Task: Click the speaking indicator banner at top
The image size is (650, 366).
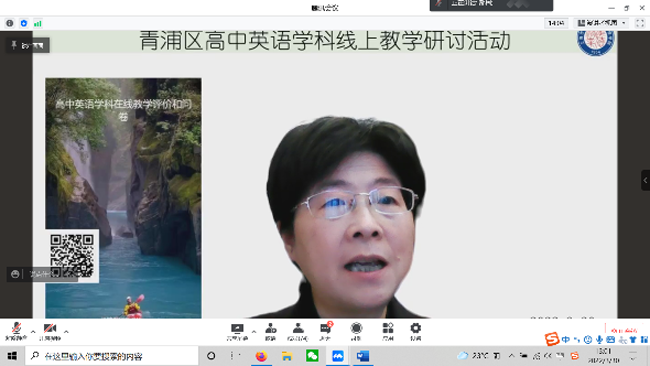Action: pos(491,5)
